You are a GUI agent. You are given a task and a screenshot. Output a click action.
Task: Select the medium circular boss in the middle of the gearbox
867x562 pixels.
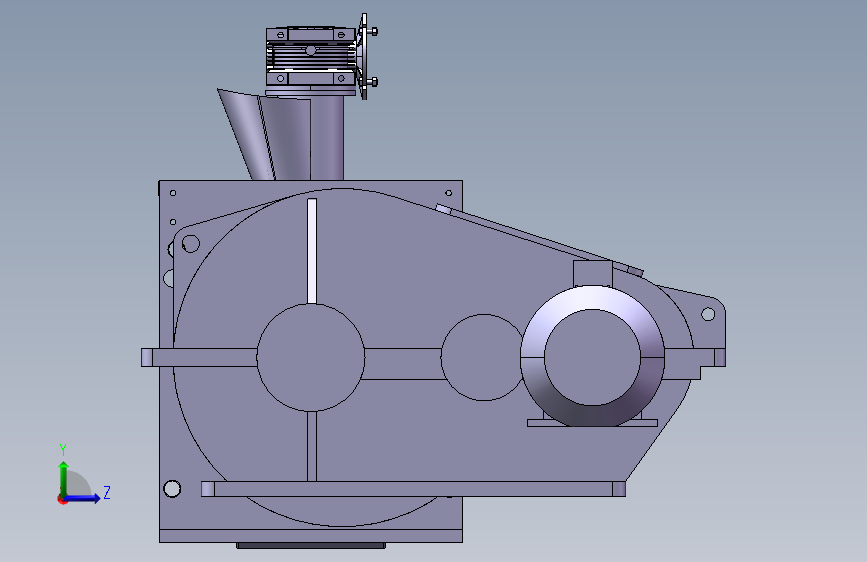(x=482, y=357)
